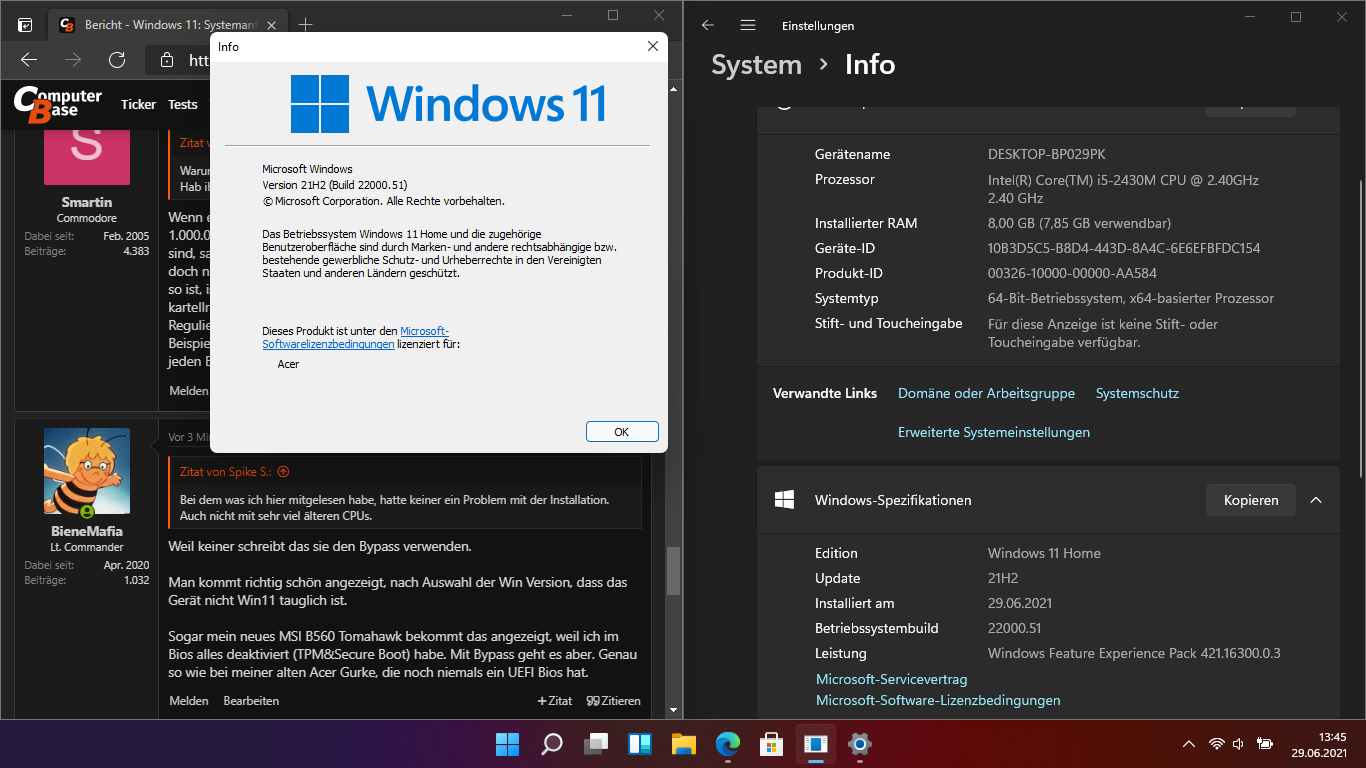Switch to Microsoft Edge on the taskbar
Image resolution: width=1366 pixels, height=768 pixels.
tap(728, 744)
